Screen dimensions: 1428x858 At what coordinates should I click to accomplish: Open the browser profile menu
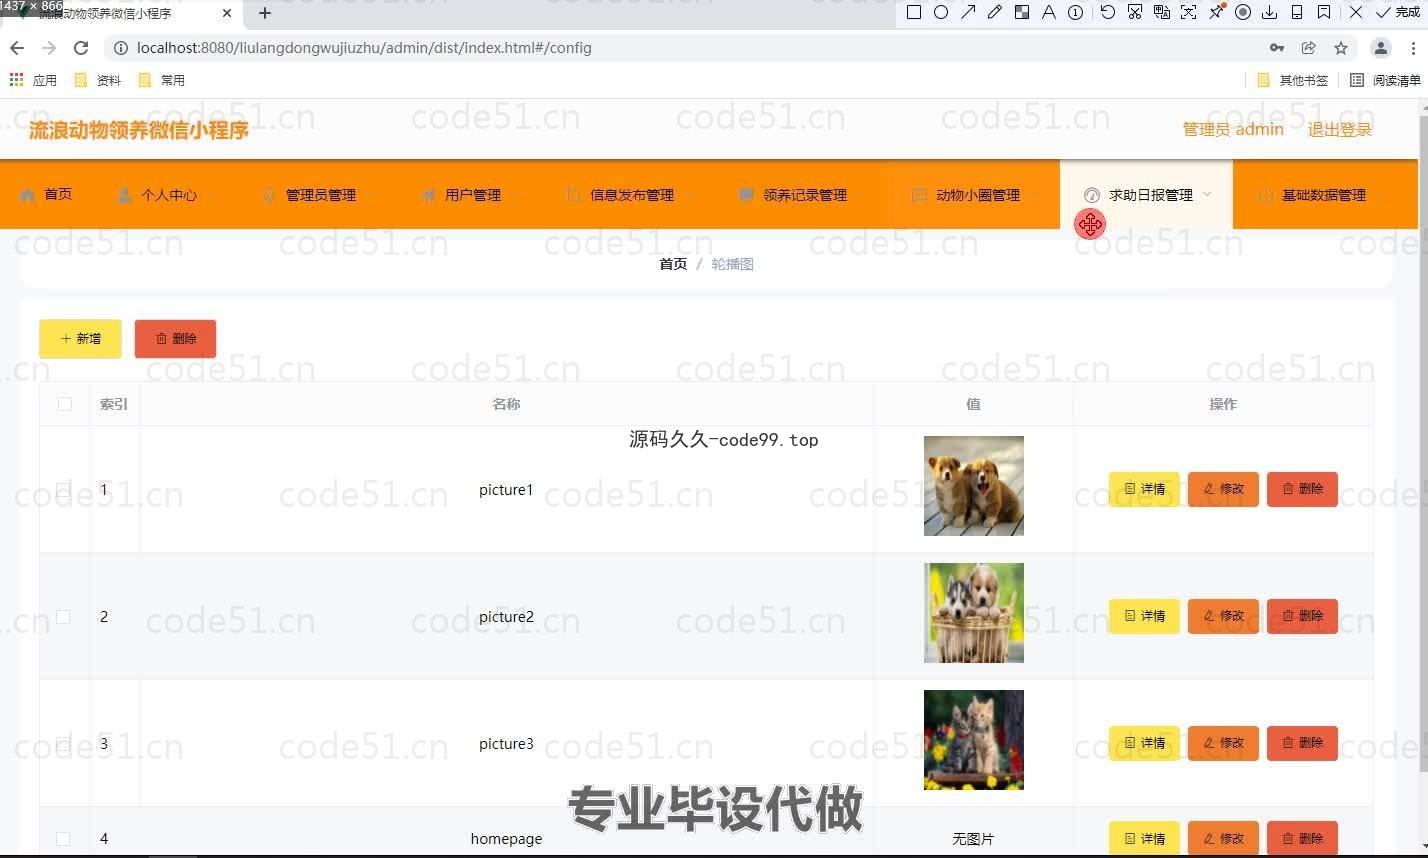[1381, 48]
